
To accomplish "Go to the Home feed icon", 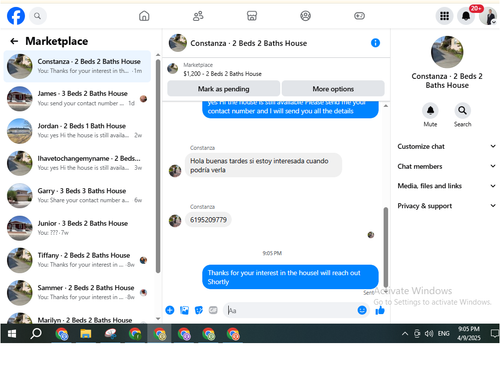I will pos(144,16).
